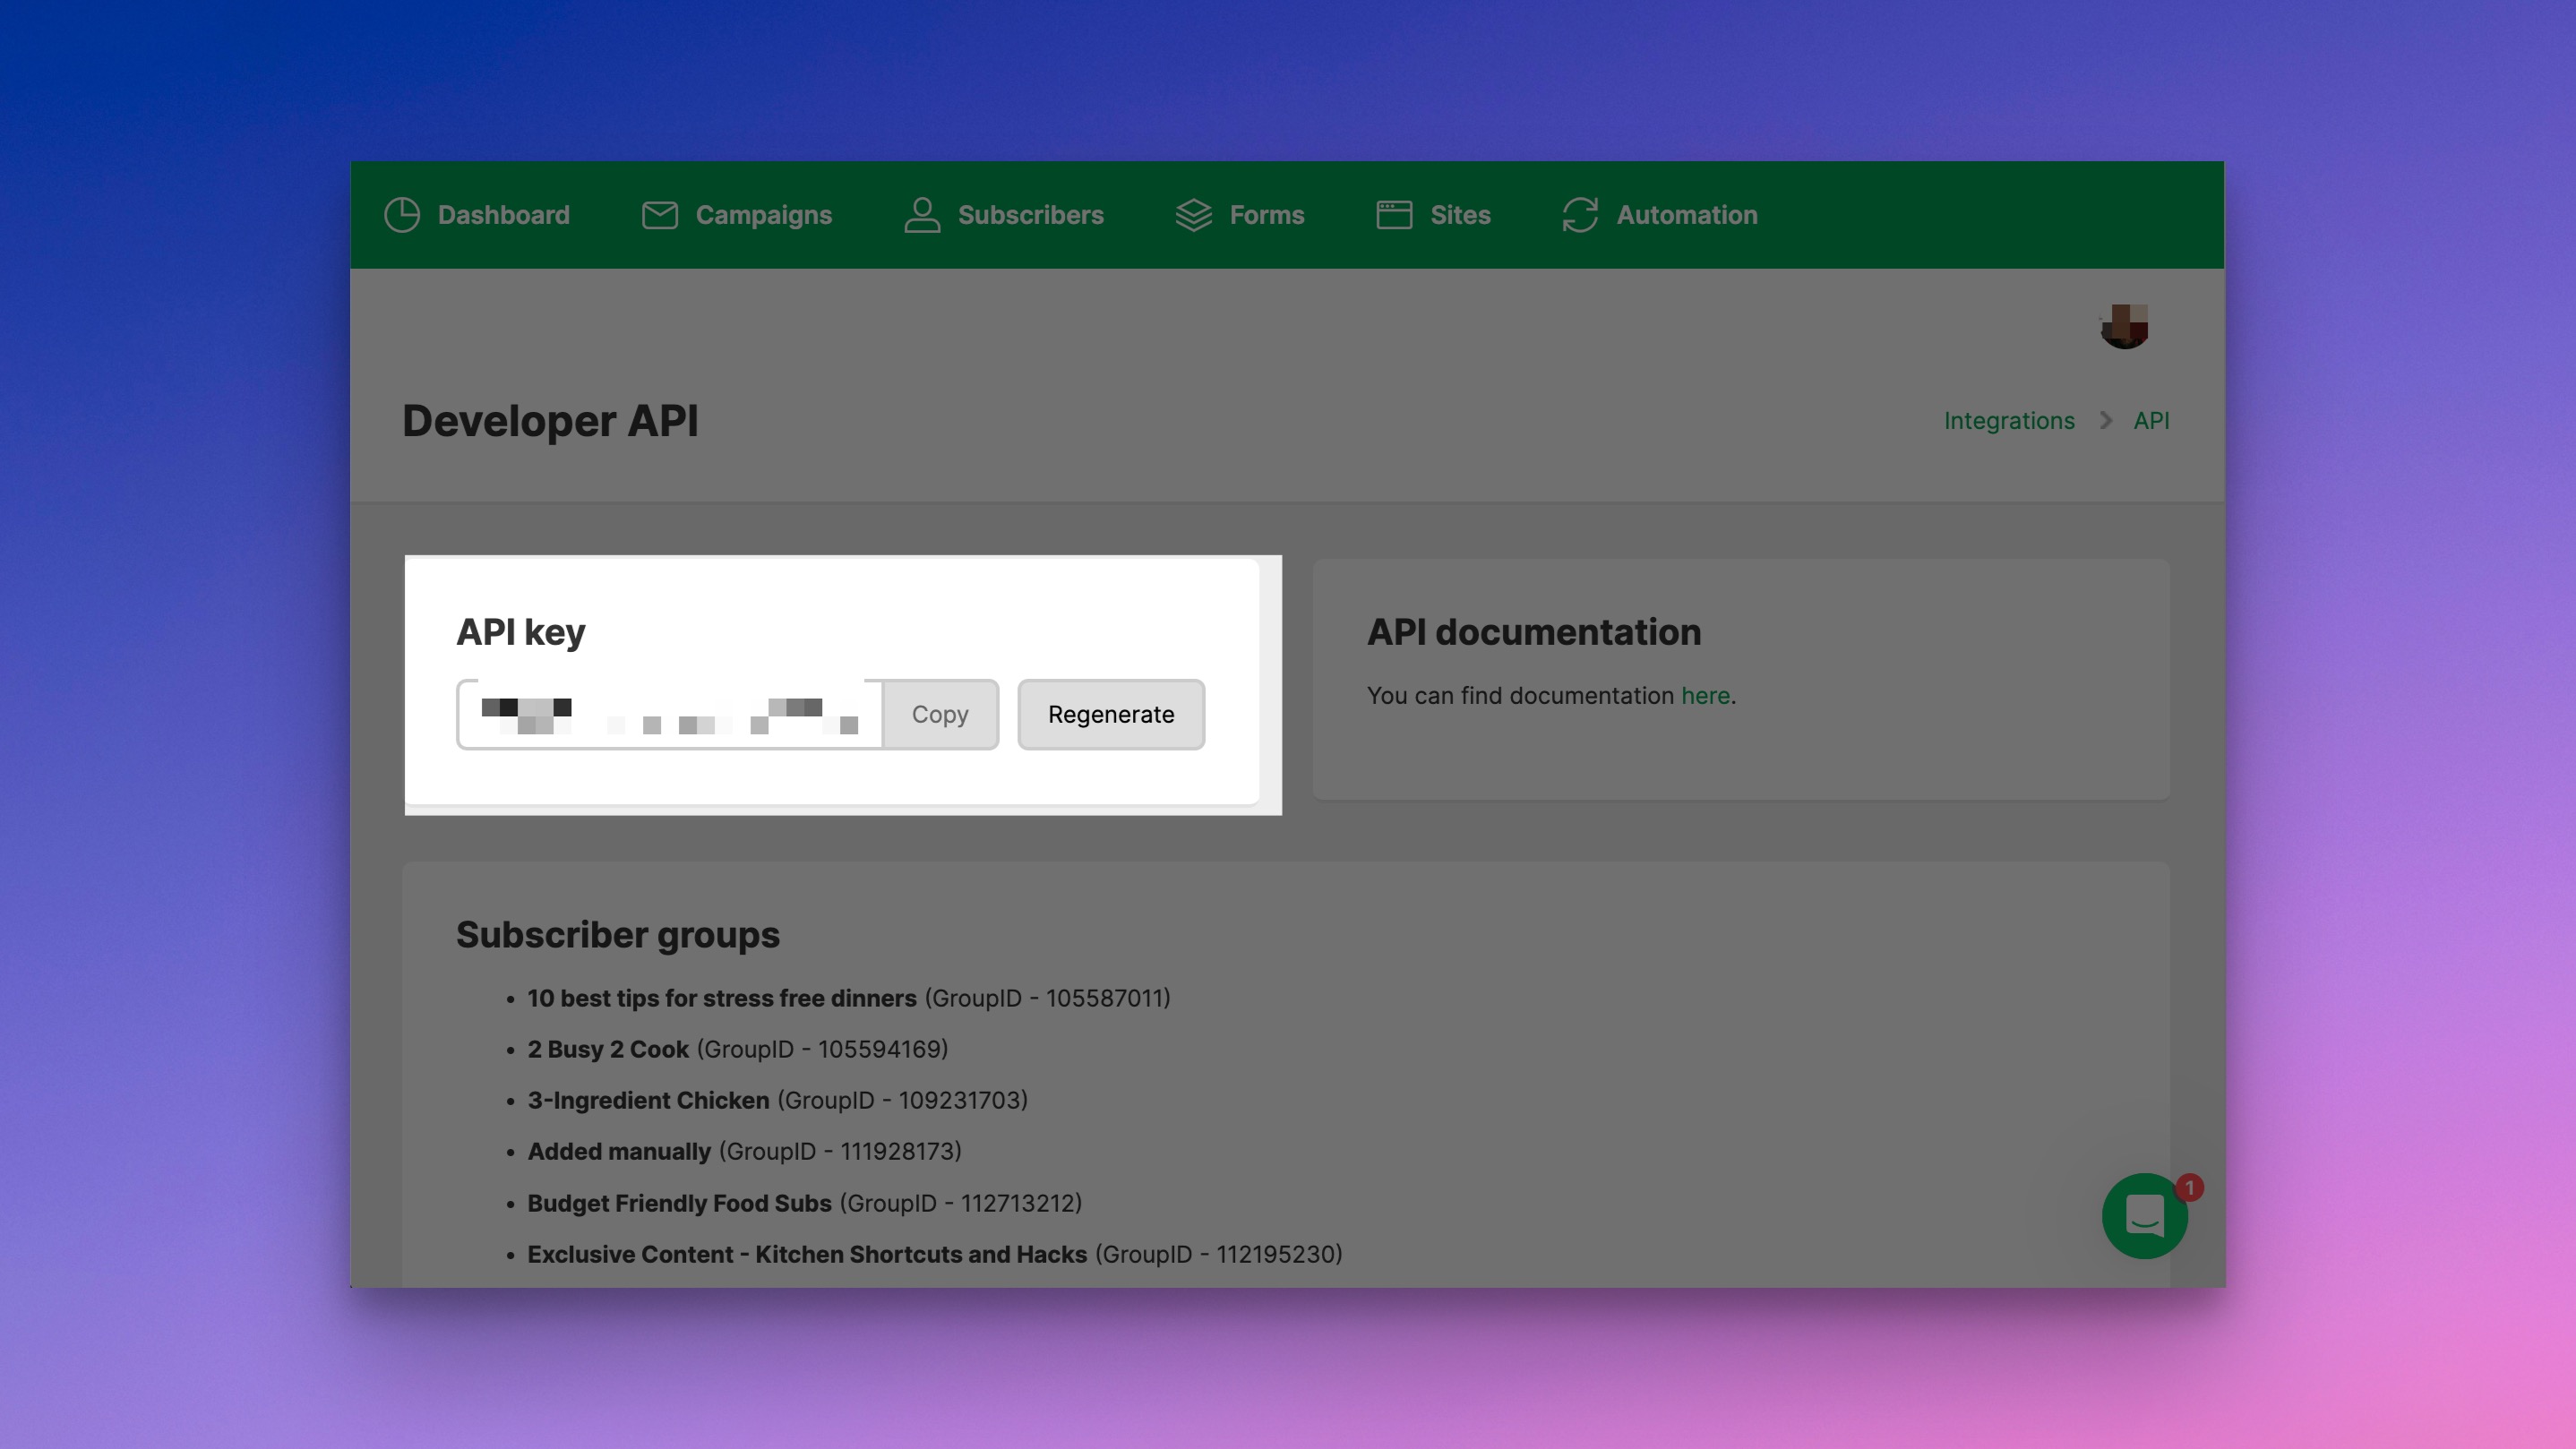The width and height of the screenshot is (2576, 1449).
Task: Open the Campaigns menu item
Action: coord(763,215)
